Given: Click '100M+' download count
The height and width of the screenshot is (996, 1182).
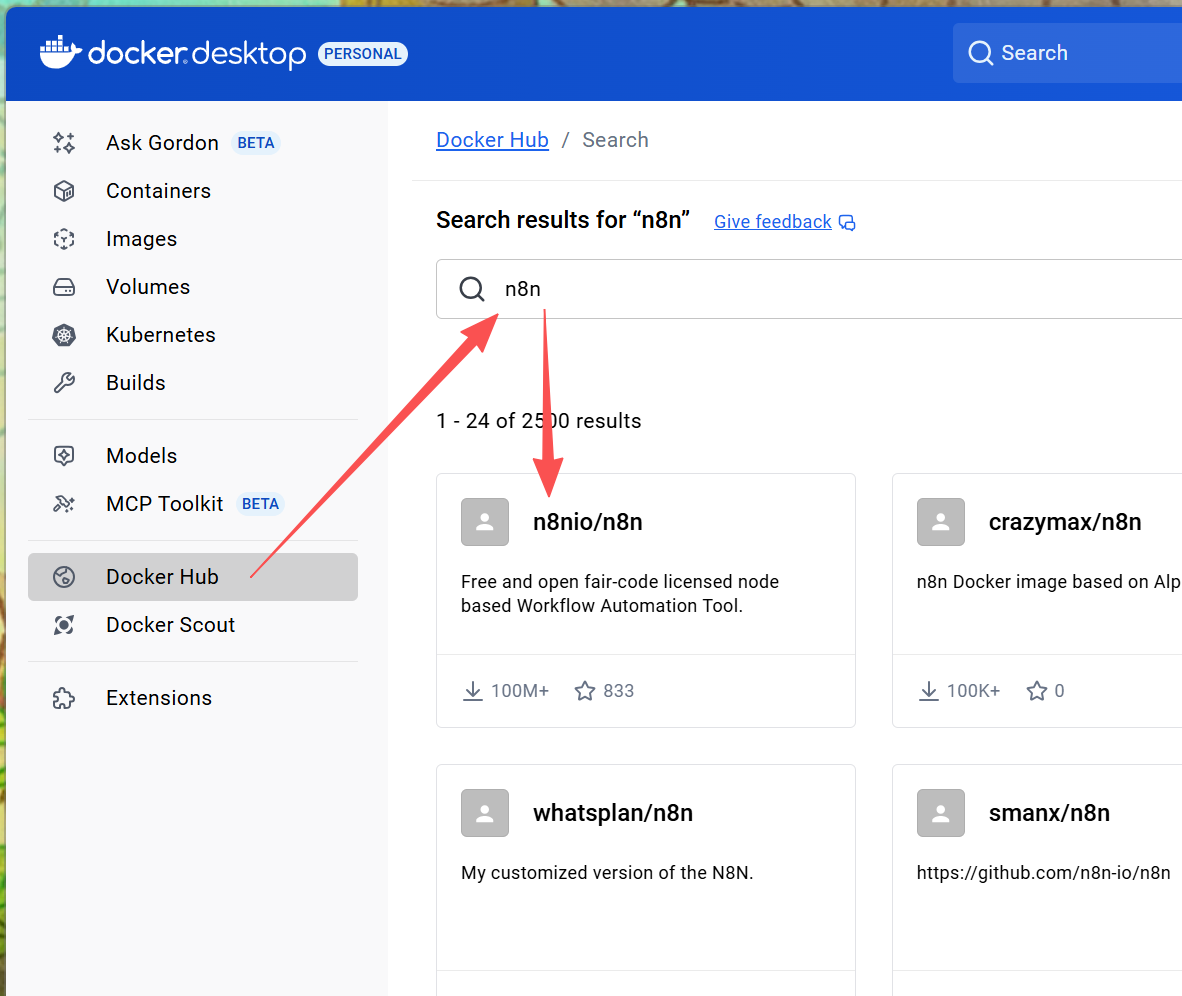Looking at the screenshot, I should 520,691.
